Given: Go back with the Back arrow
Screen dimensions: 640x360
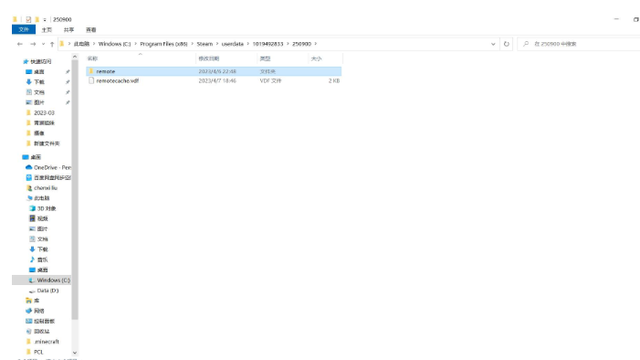Looking at the screenshot, I should click(20, 44).
